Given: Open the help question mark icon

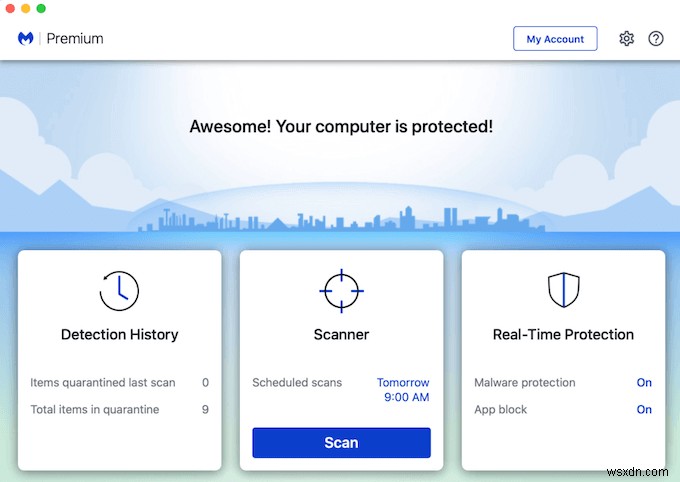Looking at the screenshot, I should point(656,39).
